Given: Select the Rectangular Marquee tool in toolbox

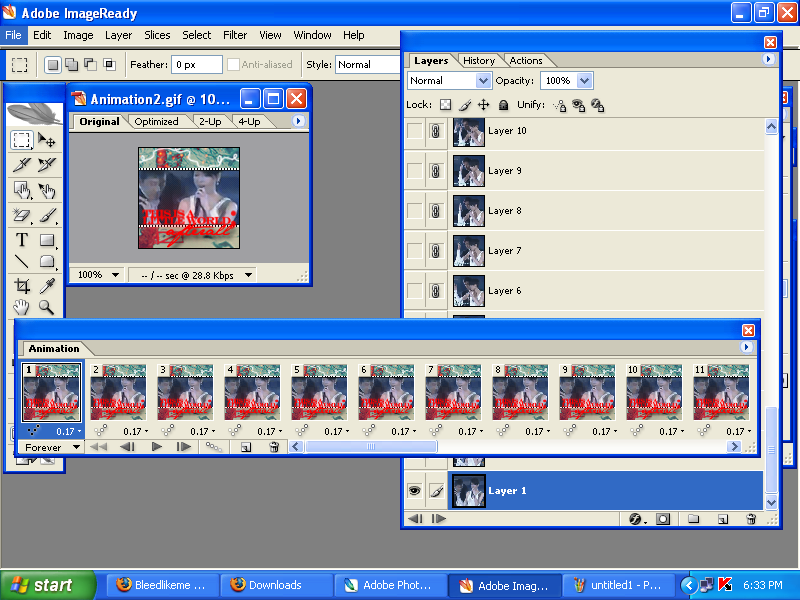Looking at the screenshot, I should click(x=21, y=140).
